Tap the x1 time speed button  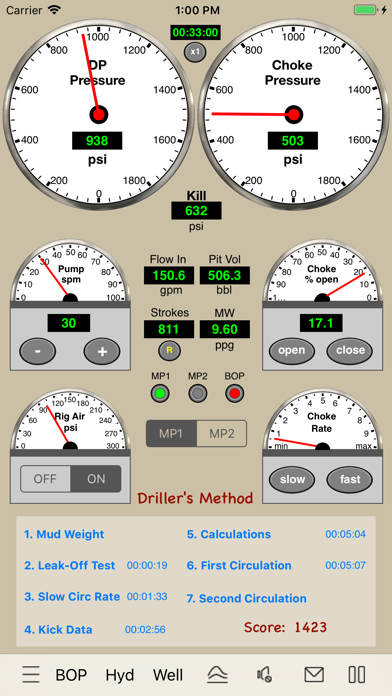(195, 51)
